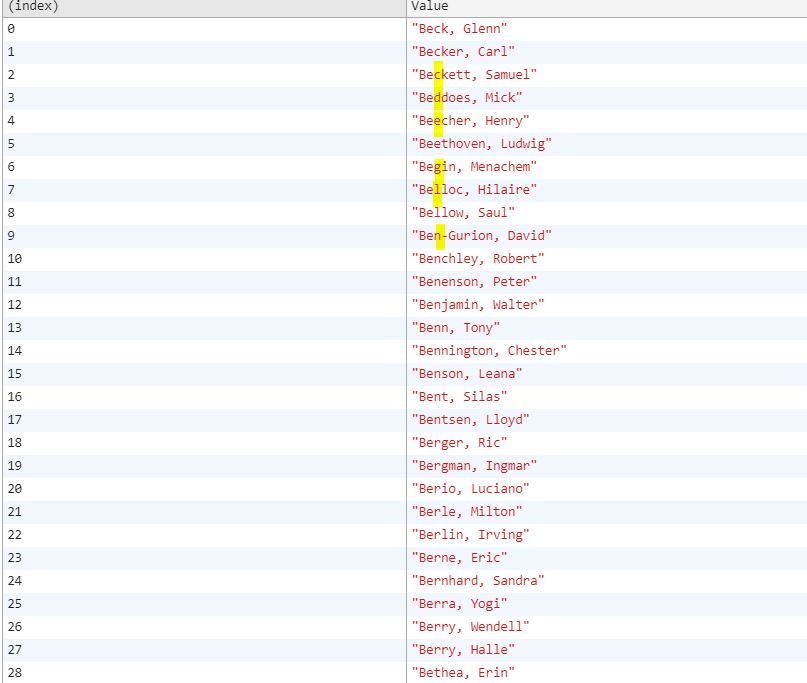Select the "Berger, Ric" value
This screenshot has height=683, width=807.
pyautogui.click(x=459, y=443)
